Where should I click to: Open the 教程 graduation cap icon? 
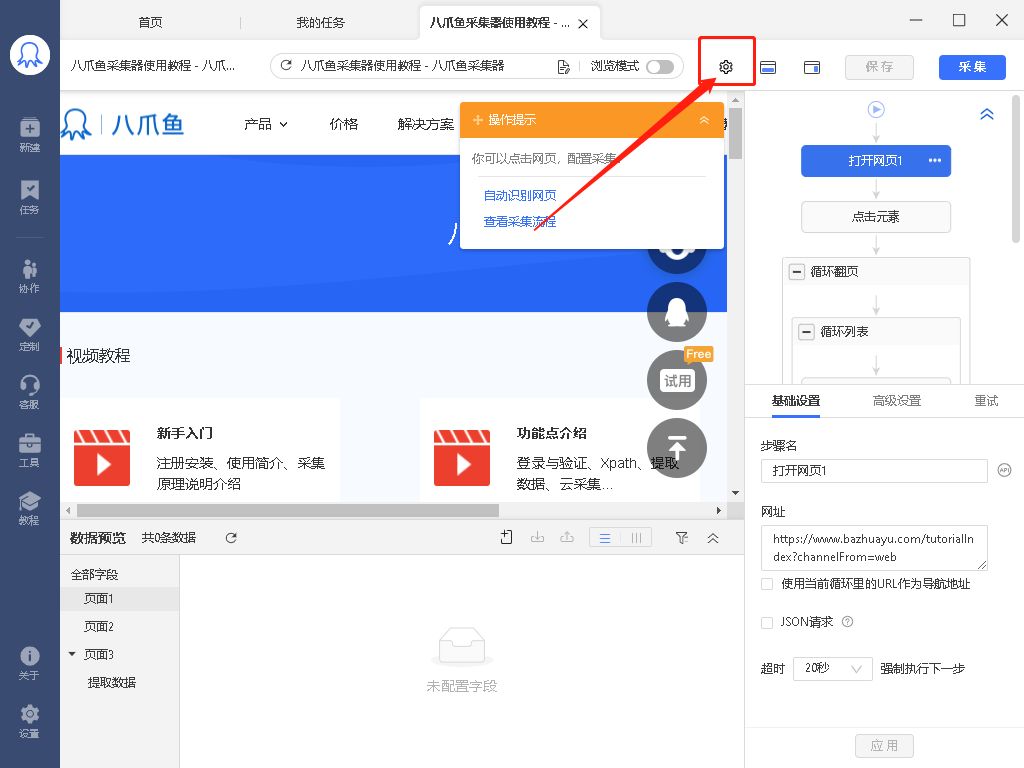tap(29, 508)
